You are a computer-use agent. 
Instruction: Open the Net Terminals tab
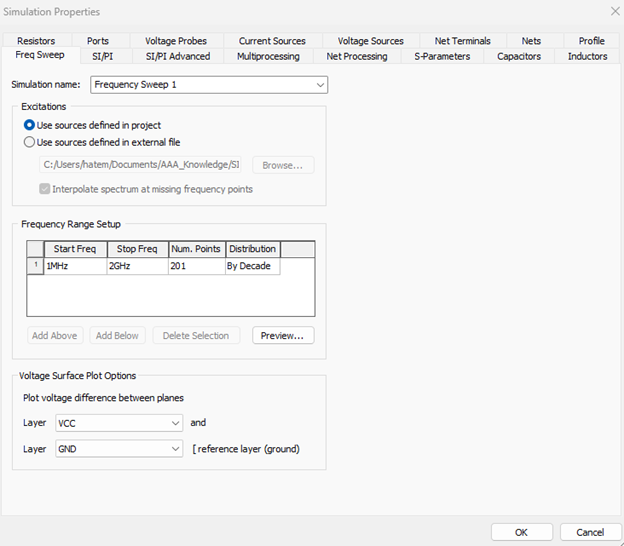462,41
